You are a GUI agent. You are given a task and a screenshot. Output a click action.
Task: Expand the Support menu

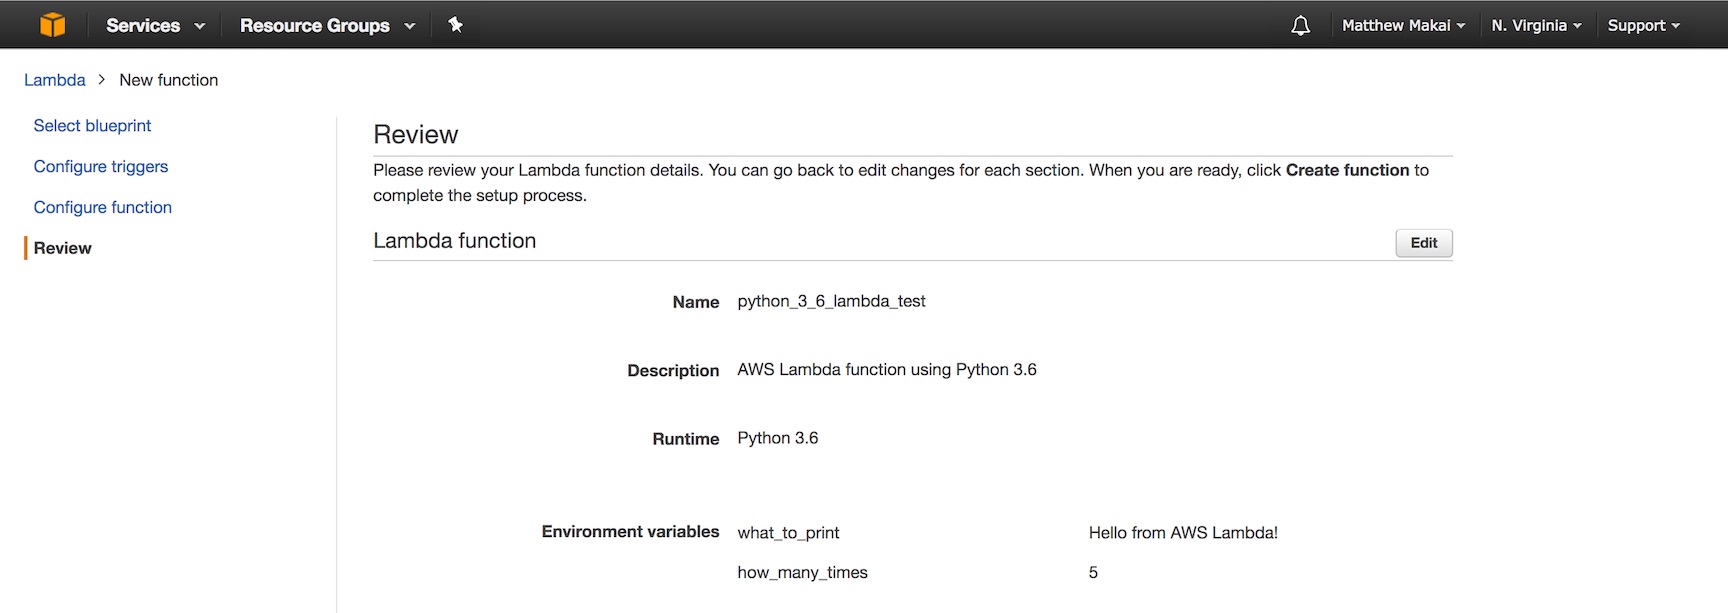coord(1643,26)
